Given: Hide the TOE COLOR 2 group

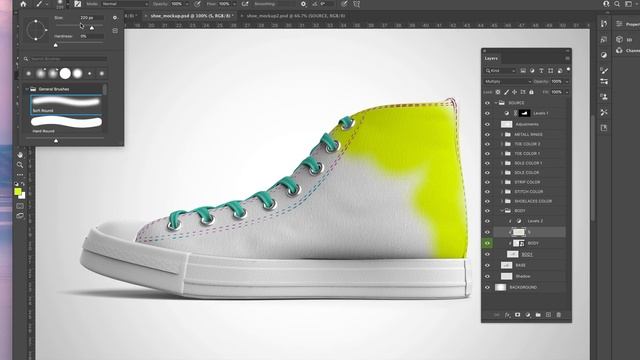Looking at the screenshot, I should pyautogui.click(x=487, y=144).
